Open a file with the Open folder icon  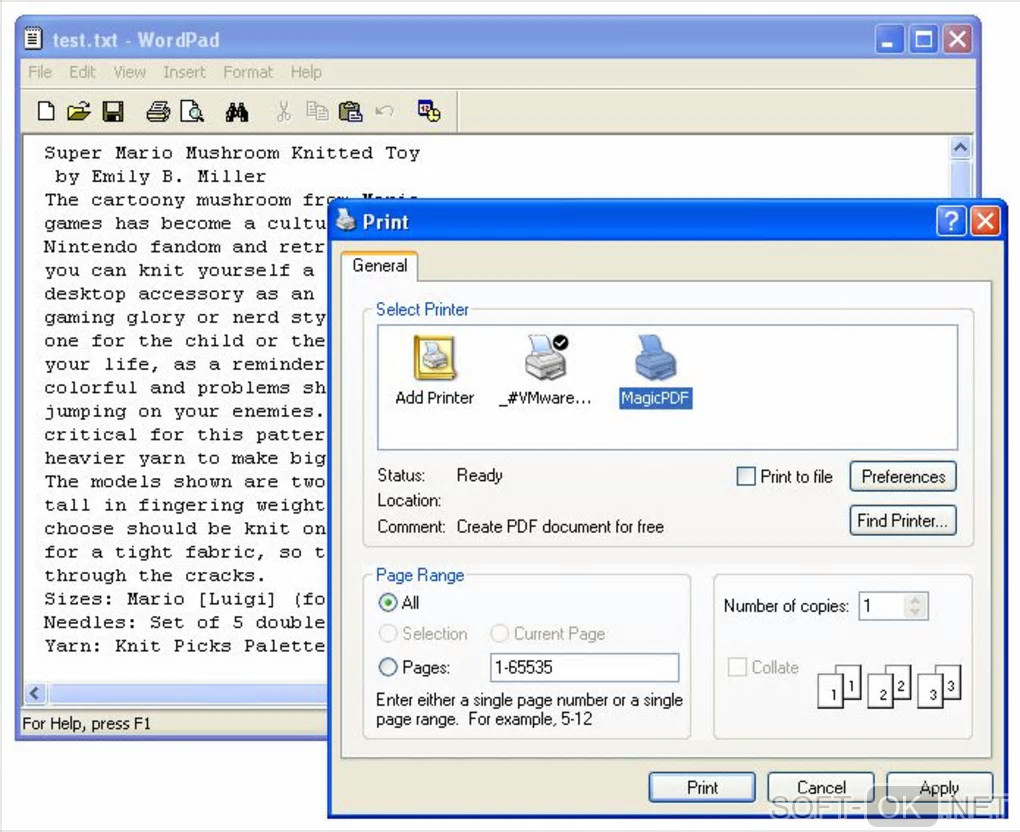(79, 111)
